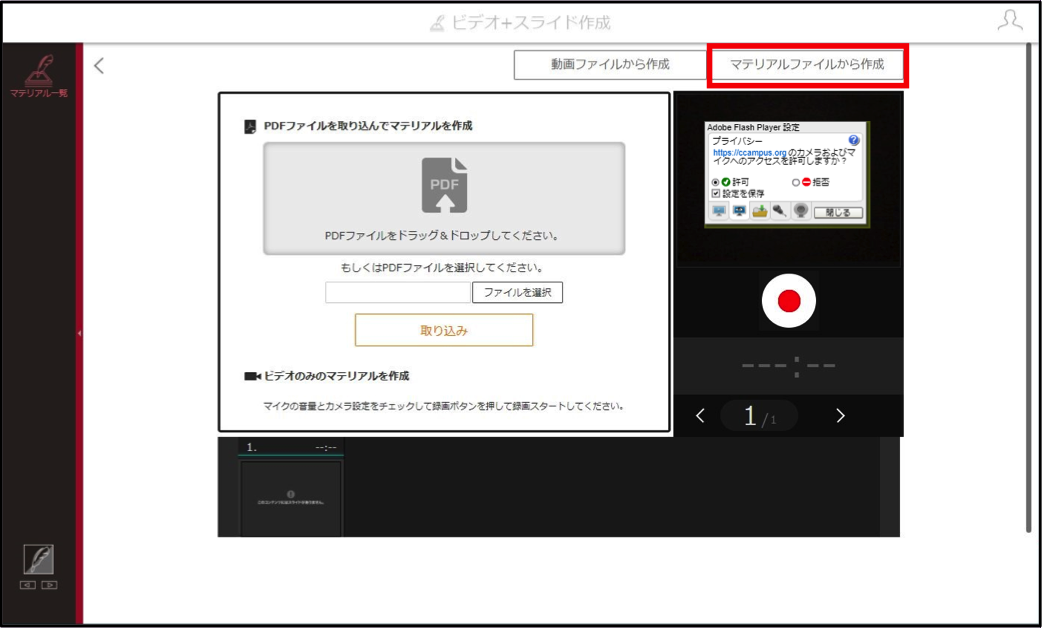This screenshot has width=1042, height=628.
Task: Open Flash privacy tab monitor icon
Action: [739, 211]
